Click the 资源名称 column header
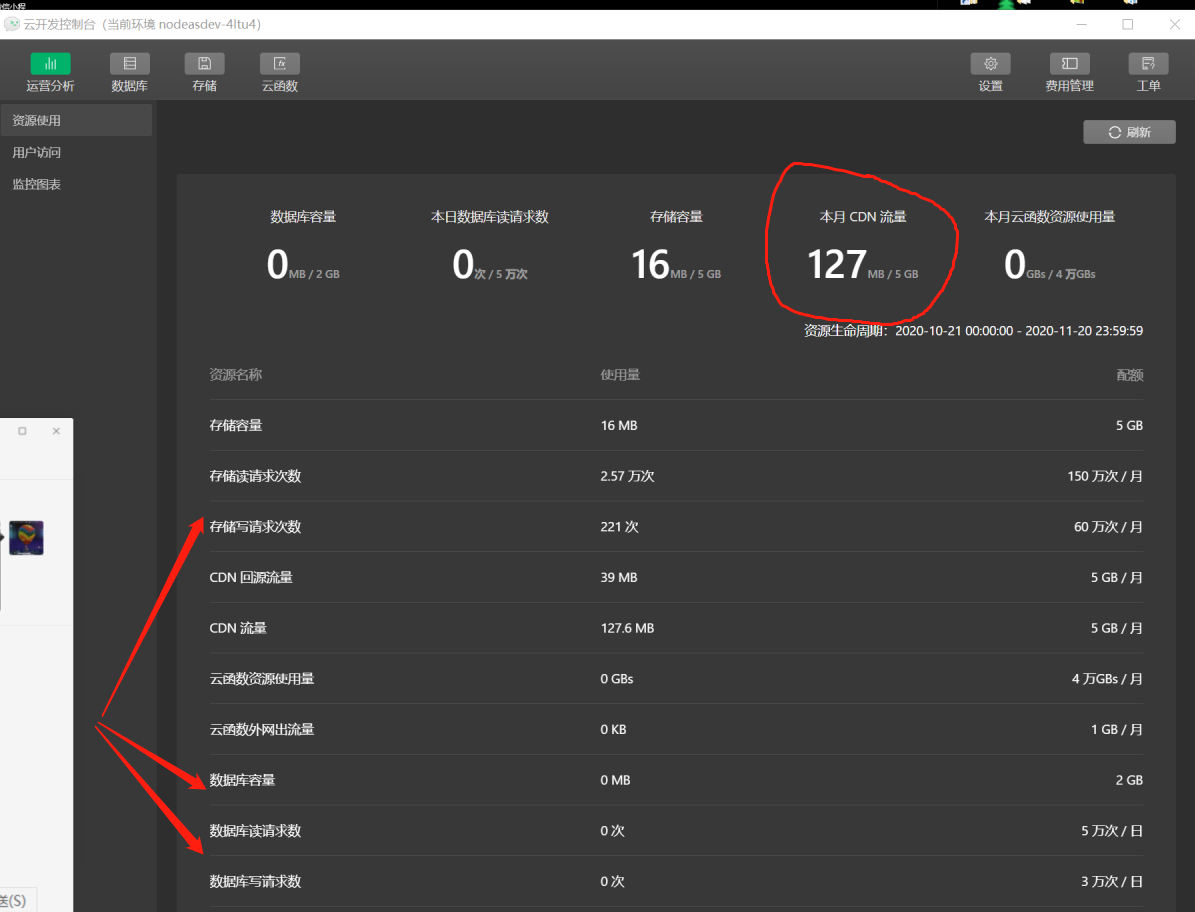This screenshot has width=1195, height=912. point(236,375)
